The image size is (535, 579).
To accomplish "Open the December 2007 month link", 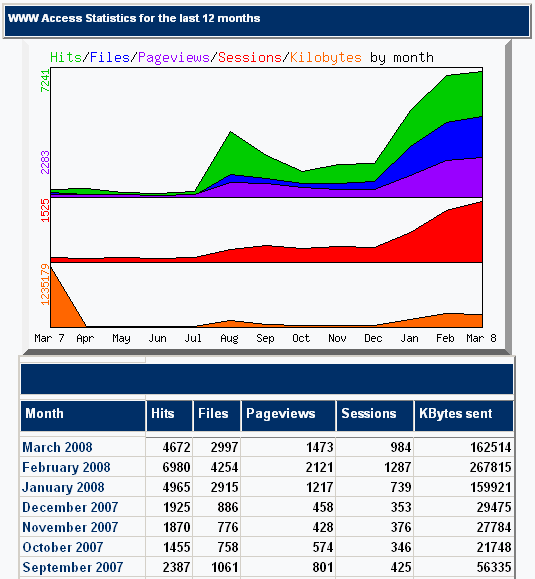I will (x=70, y=507).
